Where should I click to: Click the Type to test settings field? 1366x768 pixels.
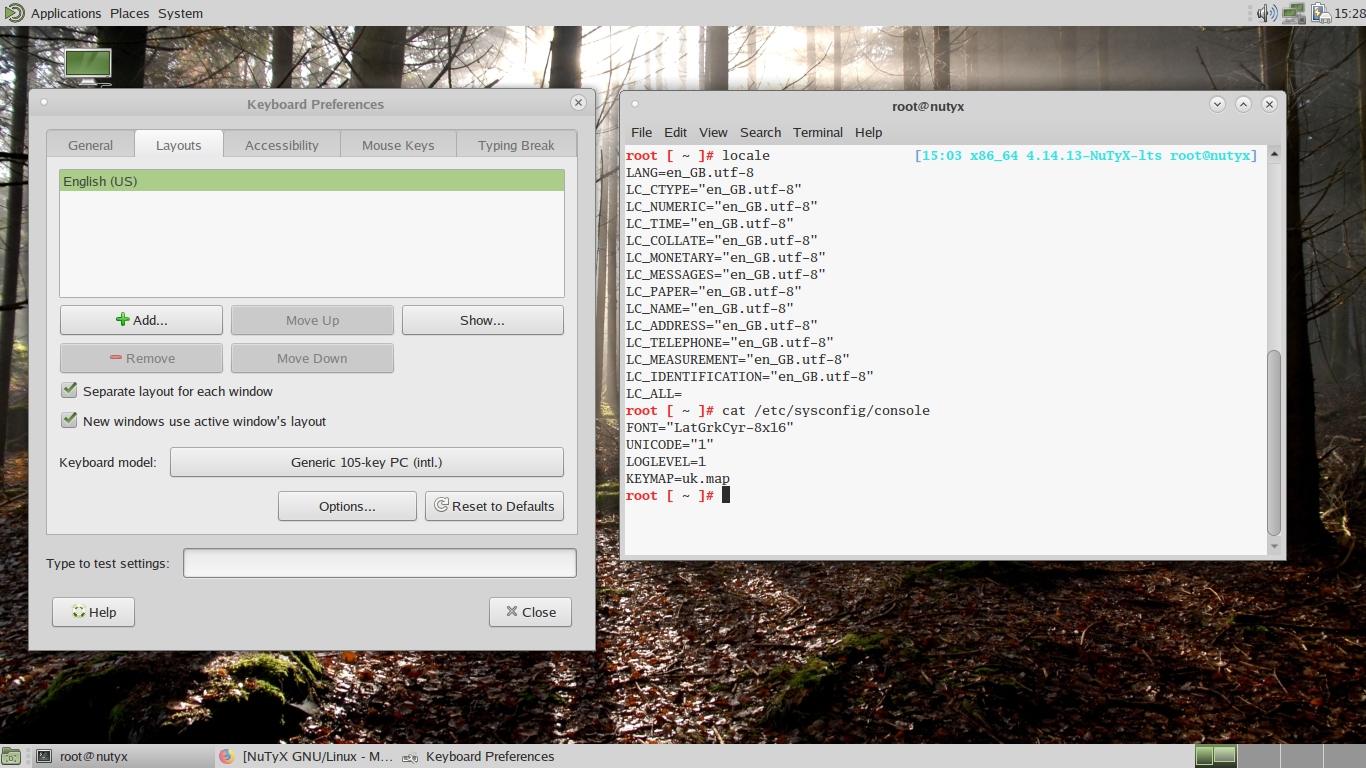coord(380,563)
